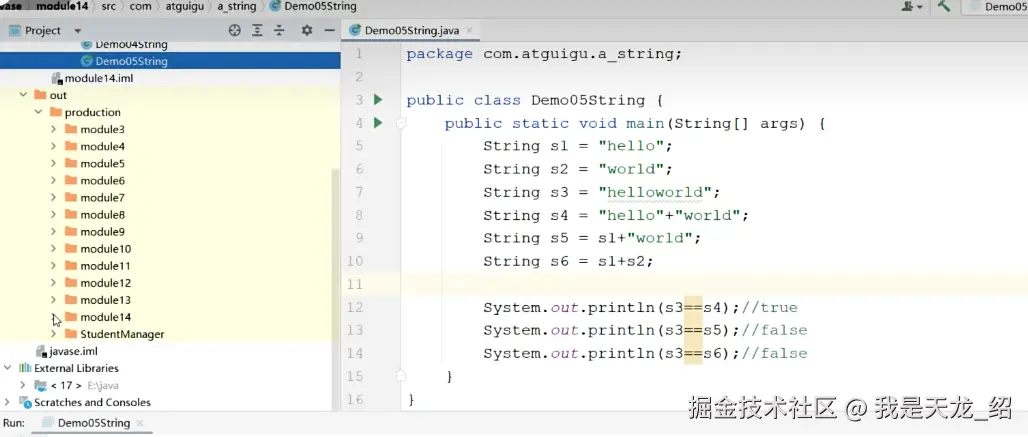Click the Scratches and Consoles icon

25,402
